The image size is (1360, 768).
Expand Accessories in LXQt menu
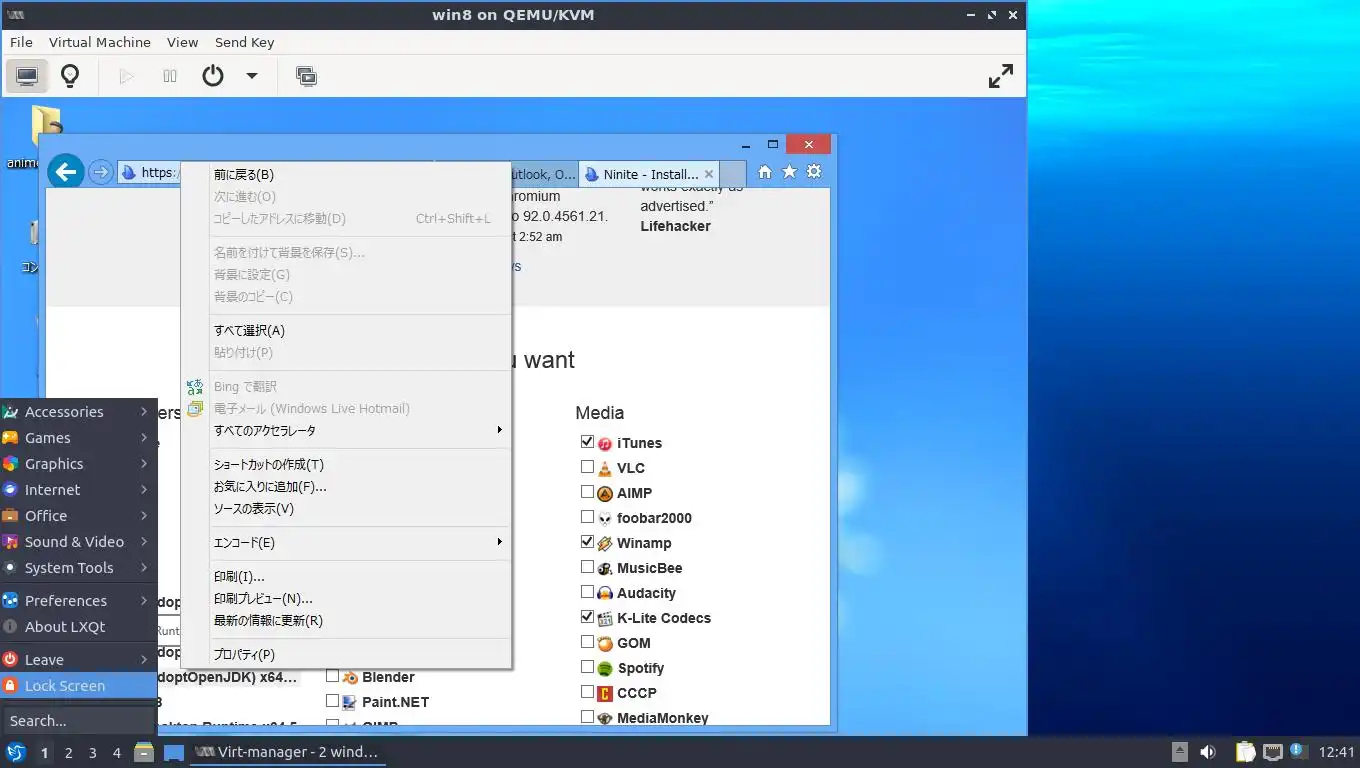coord(78,412)
